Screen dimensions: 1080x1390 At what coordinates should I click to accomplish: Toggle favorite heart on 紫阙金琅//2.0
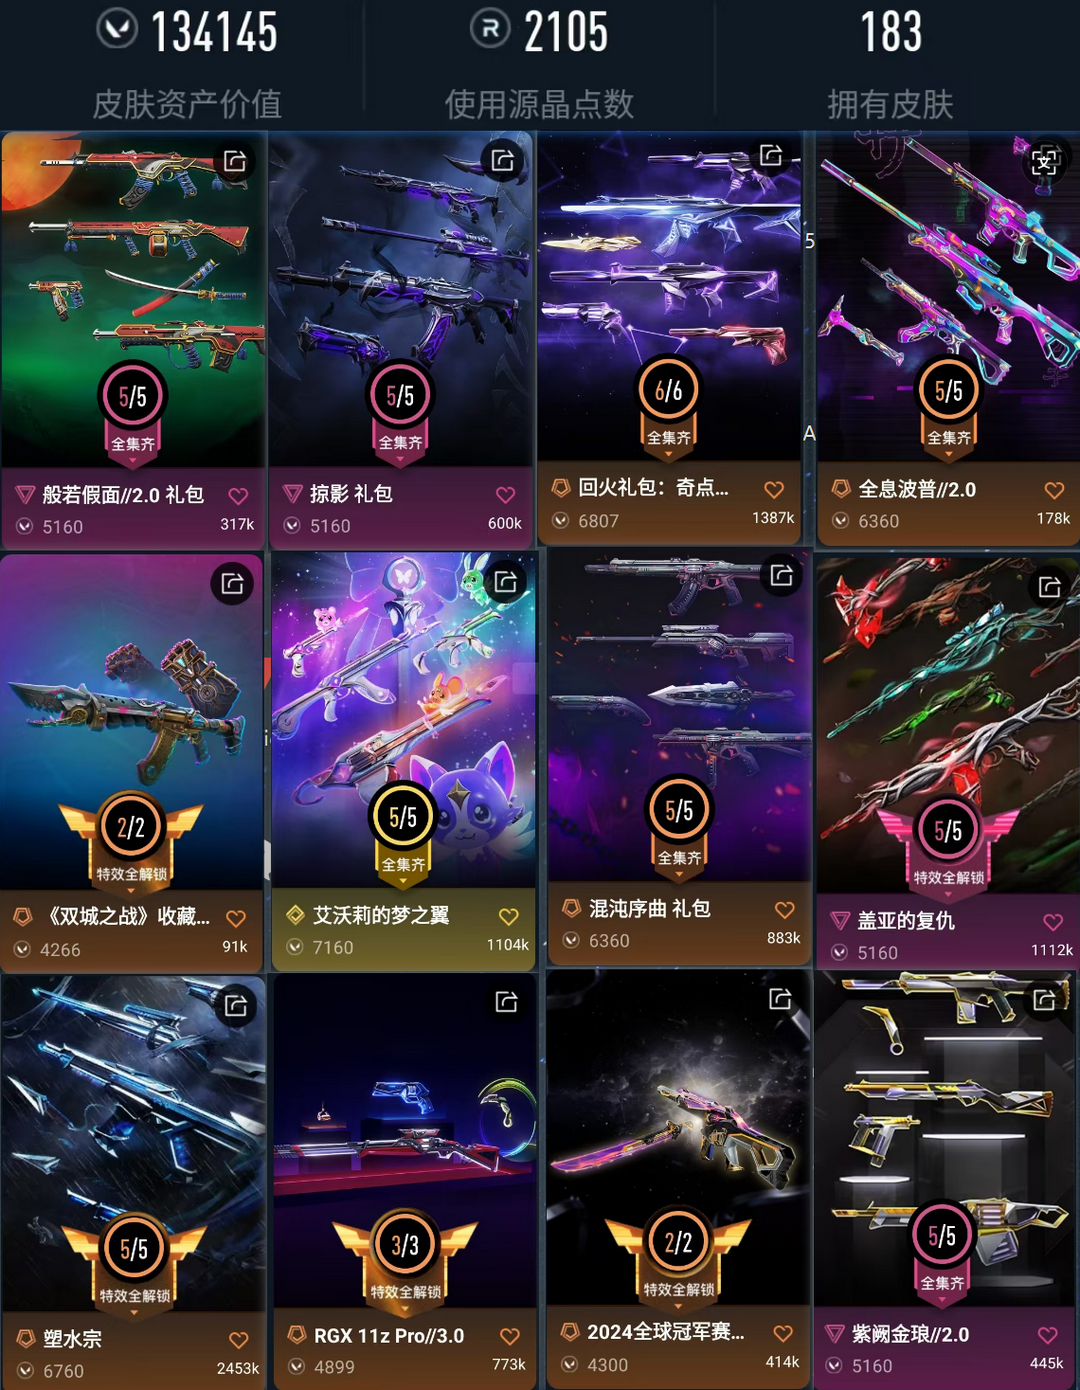pyautogui.click(x=1047, y=1335)
